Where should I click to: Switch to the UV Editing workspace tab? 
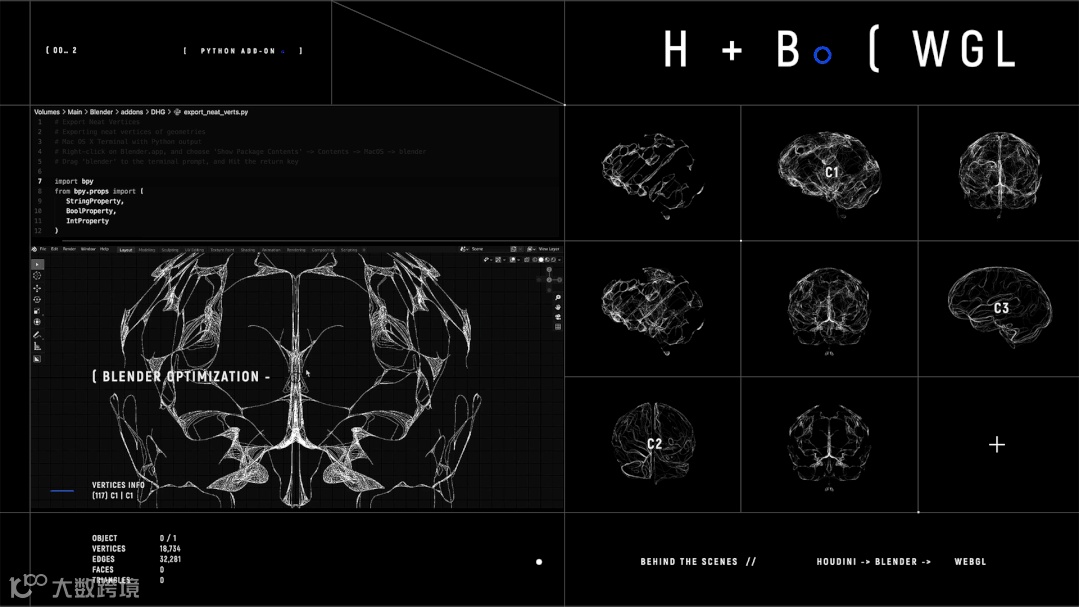tap(195, 250)
